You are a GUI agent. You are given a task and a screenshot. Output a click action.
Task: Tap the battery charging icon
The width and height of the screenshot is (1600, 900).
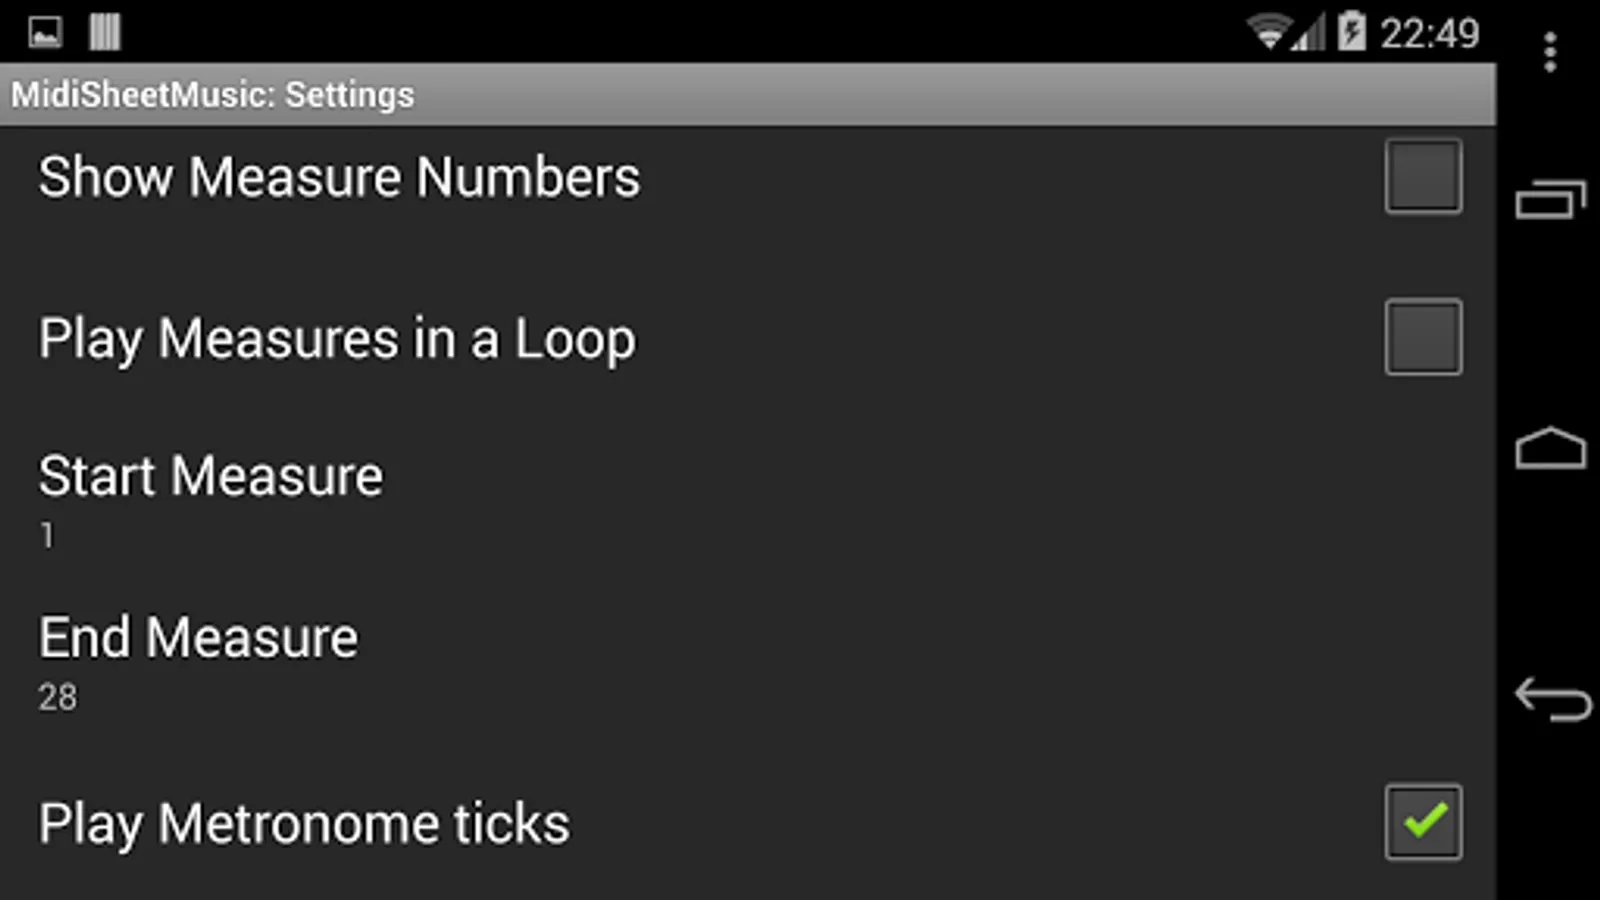point(1351,31)
